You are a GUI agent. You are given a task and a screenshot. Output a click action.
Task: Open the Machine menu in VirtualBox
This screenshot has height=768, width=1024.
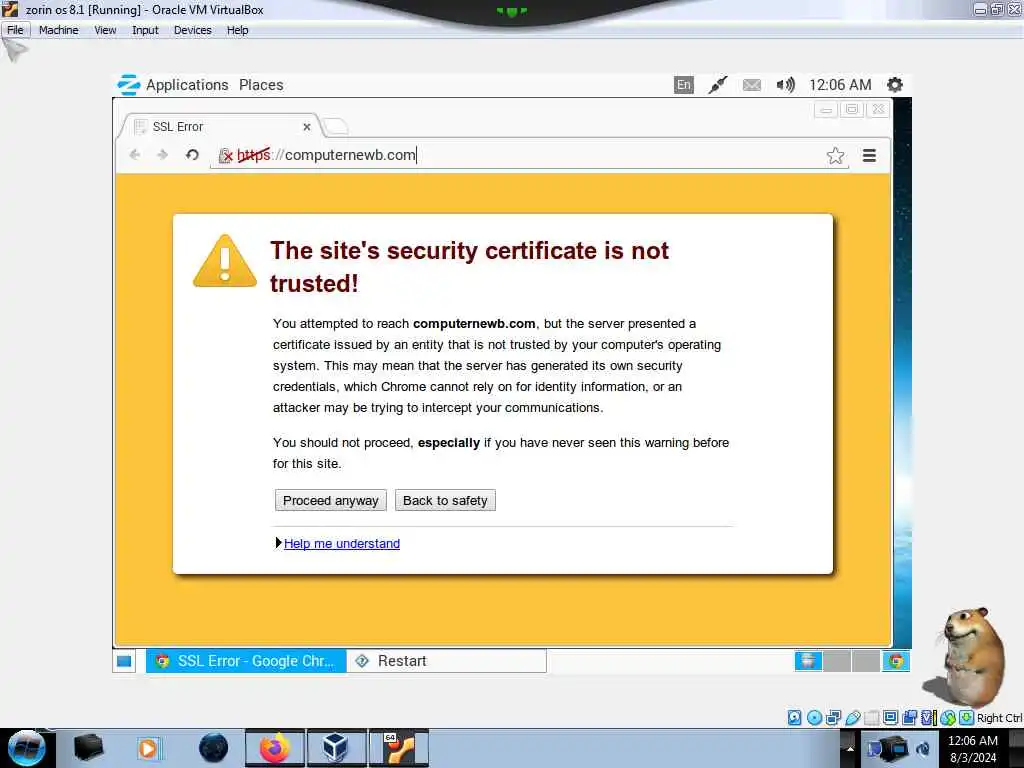[58, 30]
